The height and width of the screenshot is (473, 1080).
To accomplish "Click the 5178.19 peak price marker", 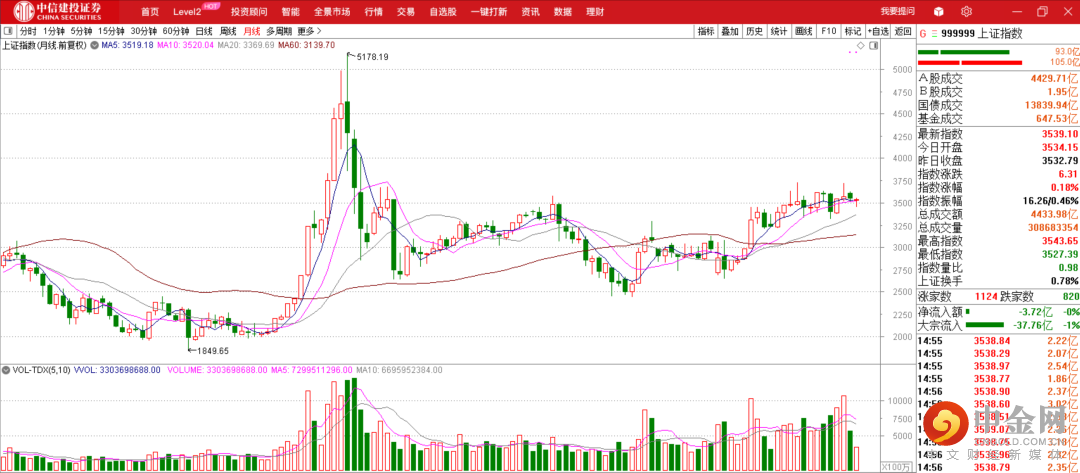I will coord(372,57).
